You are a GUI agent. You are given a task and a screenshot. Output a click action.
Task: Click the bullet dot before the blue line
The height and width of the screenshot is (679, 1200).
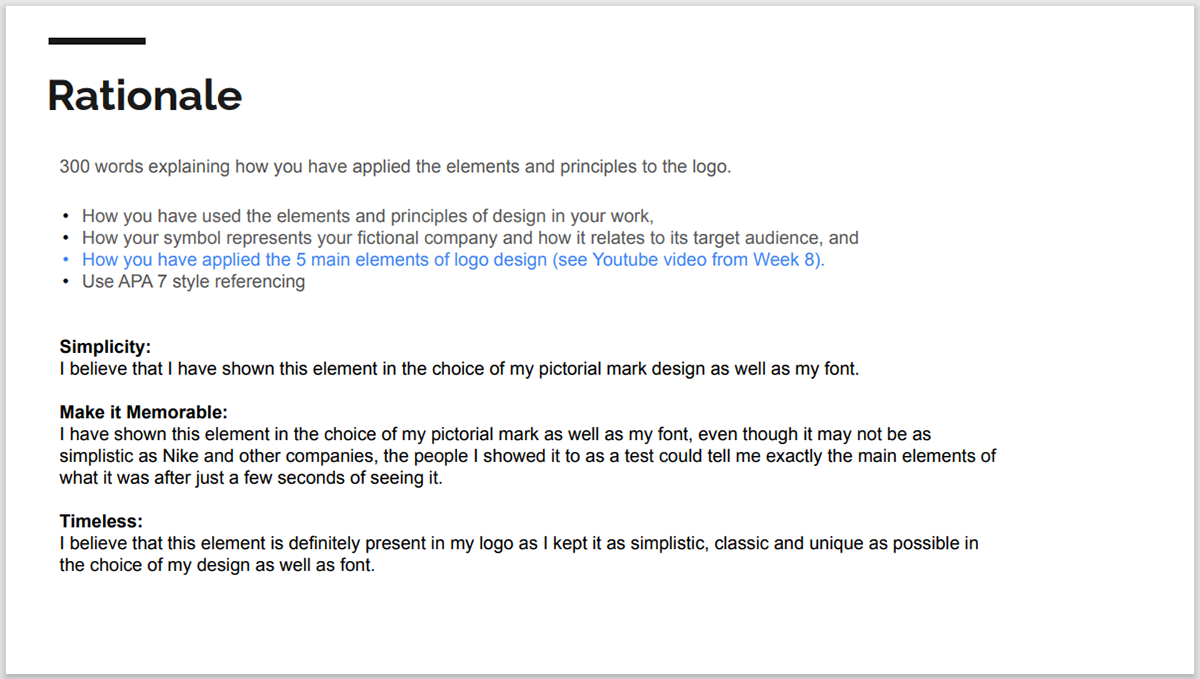pos(66,260)
